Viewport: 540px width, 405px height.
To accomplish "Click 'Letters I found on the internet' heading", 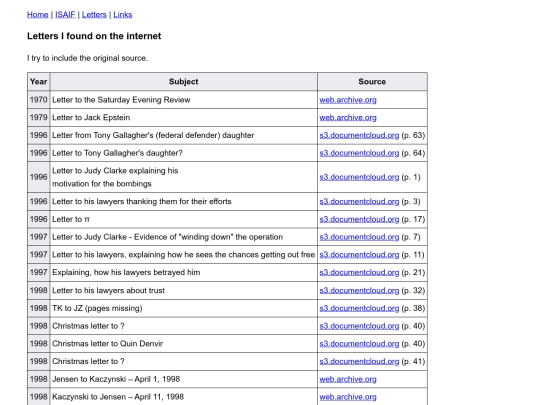I will (x=94, y=36).
